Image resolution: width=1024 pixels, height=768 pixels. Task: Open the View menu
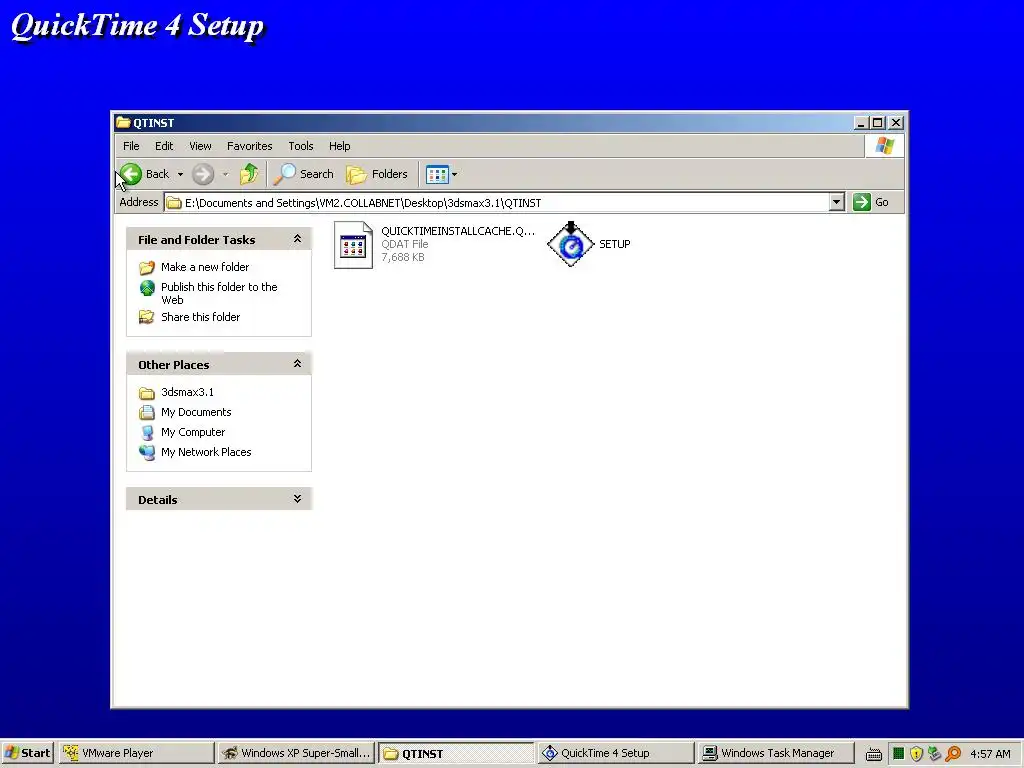tap(200, 146)
